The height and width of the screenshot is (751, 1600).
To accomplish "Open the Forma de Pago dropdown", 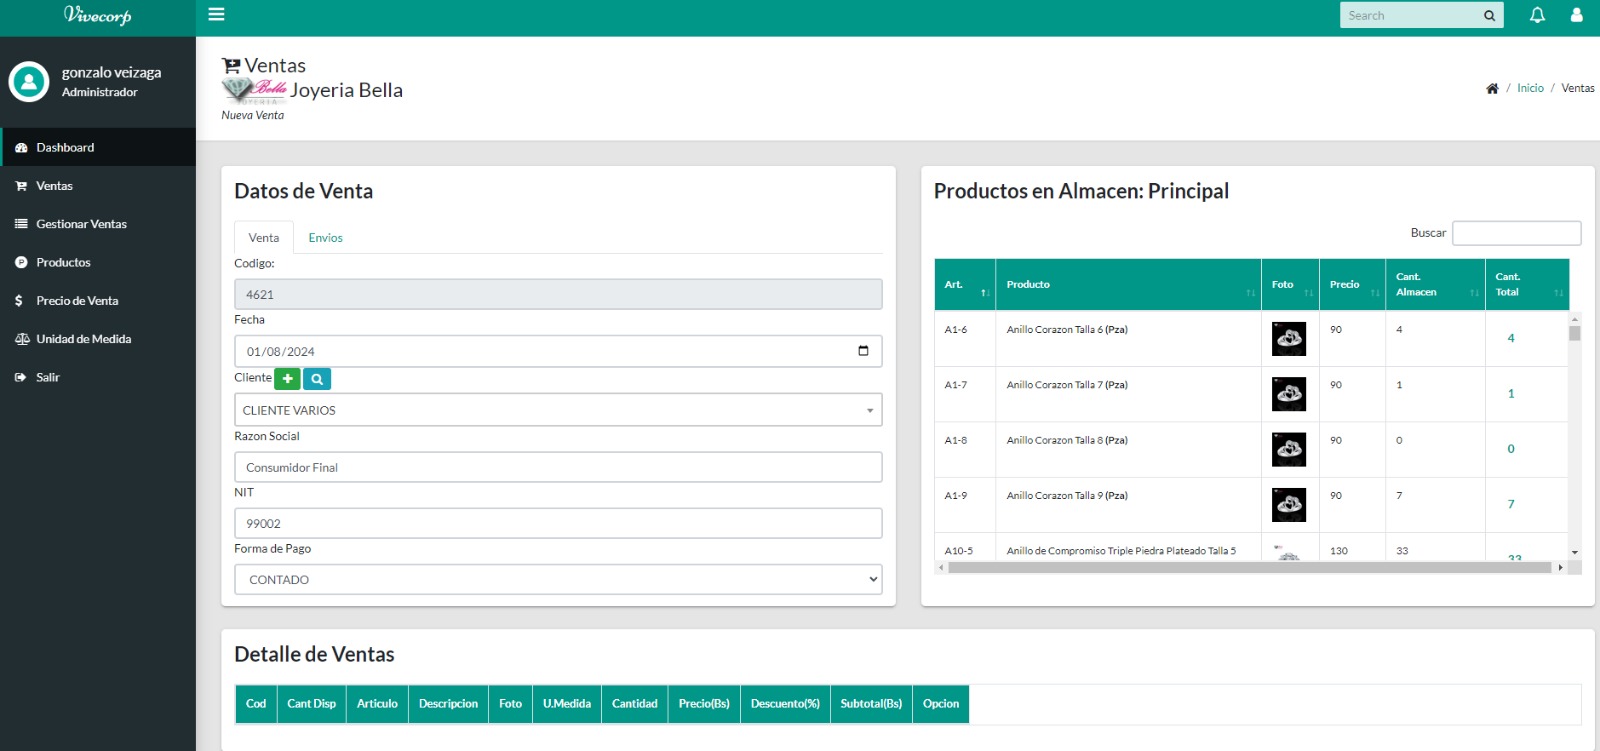I will [558, 580].
